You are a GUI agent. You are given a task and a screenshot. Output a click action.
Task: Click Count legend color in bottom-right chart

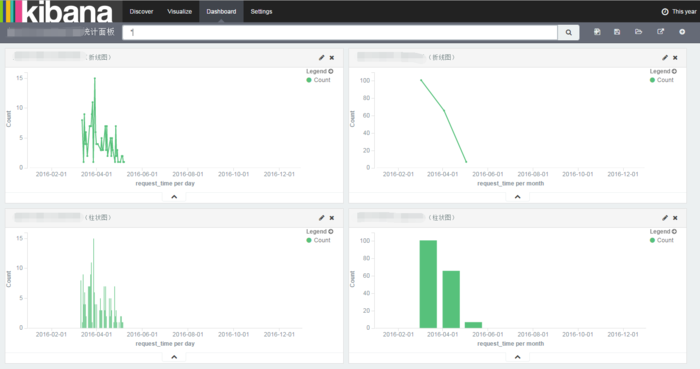[x=652, y=240]
